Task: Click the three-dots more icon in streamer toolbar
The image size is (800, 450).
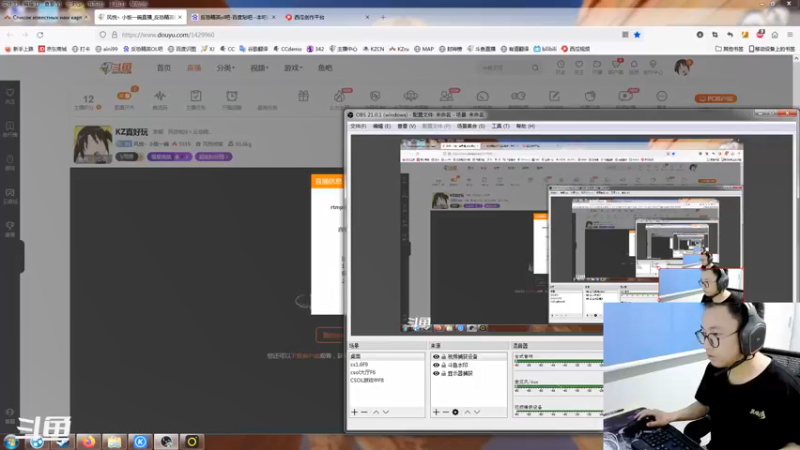Action: (662, 96)
